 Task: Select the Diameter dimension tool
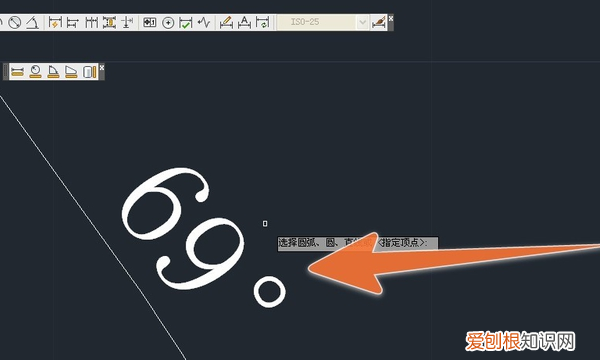(15, 23)
